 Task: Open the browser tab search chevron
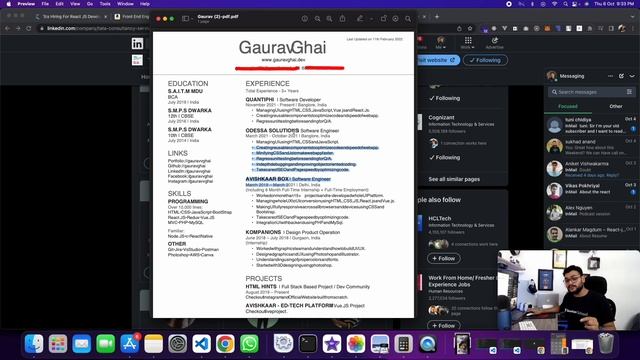point(632,17)
